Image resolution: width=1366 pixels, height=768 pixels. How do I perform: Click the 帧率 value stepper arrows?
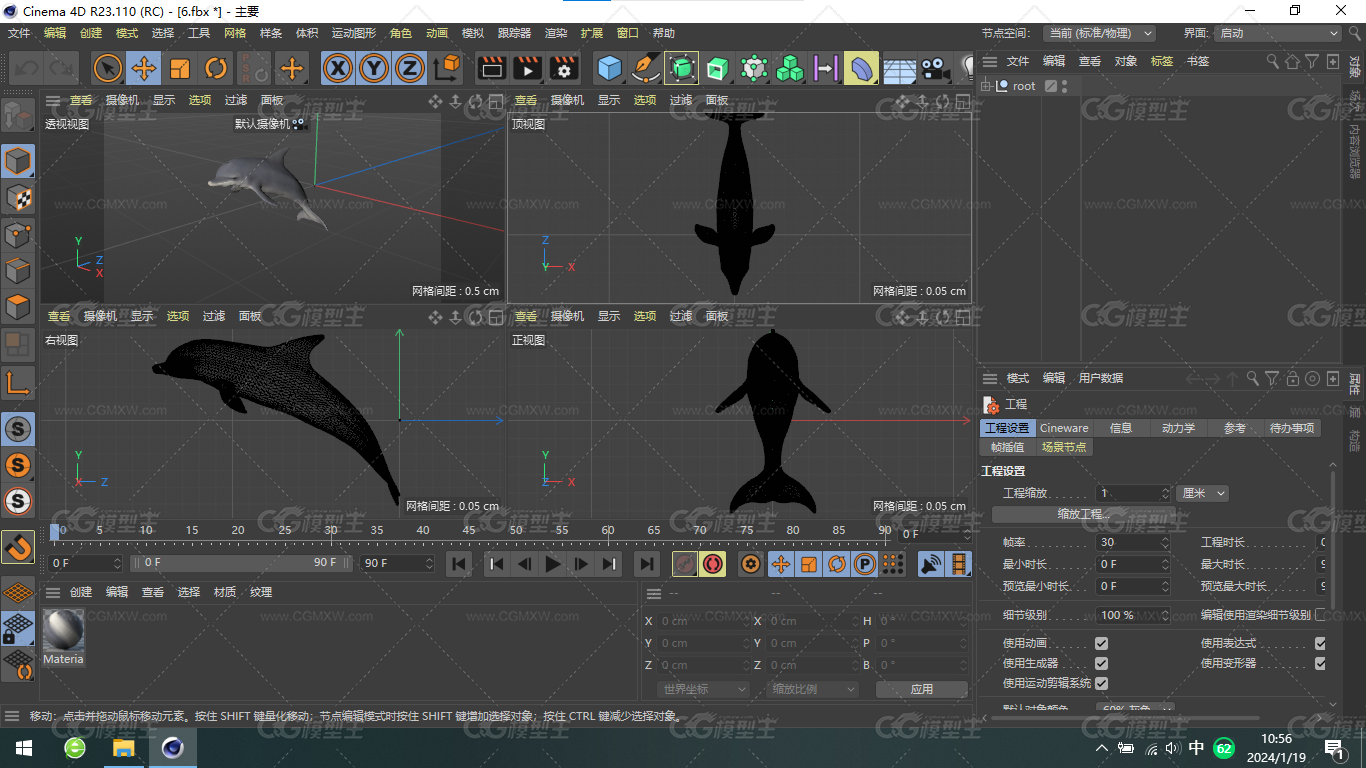click(1165, 542)
